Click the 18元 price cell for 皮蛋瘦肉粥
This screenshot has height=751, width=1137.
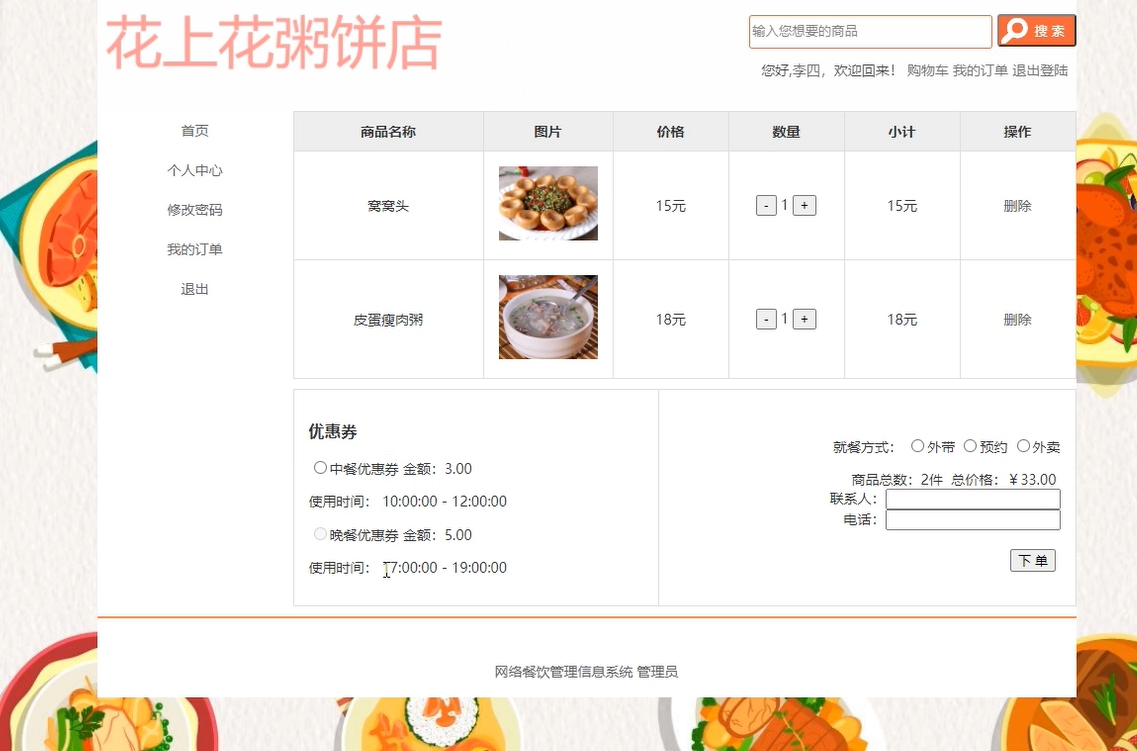(x=671, y=320)
